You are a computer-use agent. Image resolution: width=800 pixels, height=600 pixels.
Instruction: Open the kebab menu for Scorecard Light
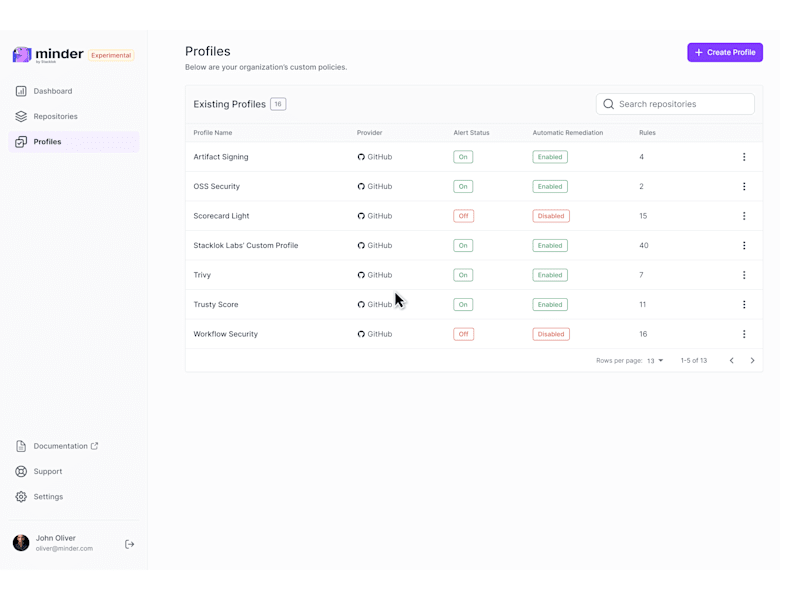pos(744,216)
